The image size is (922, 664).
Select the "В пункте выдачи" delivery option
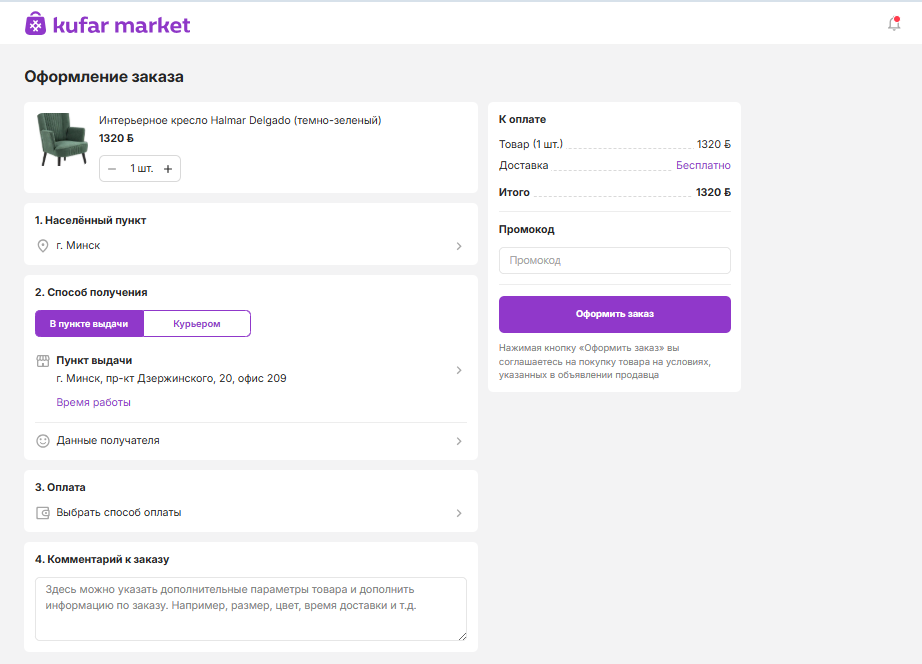click(89, 323)
